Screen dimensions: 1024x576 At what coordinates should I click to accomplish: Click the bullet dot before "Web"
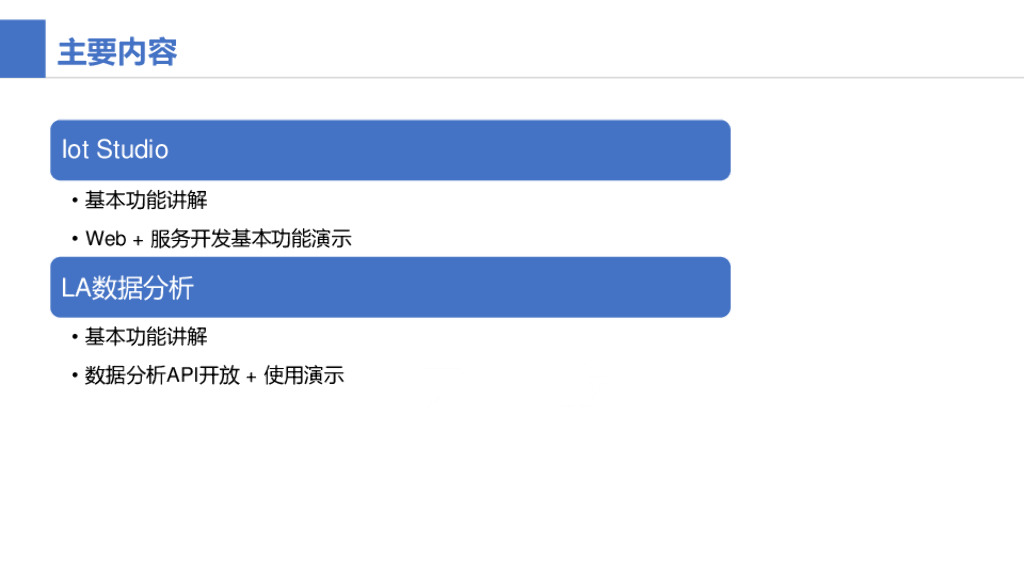coord(75,239)
